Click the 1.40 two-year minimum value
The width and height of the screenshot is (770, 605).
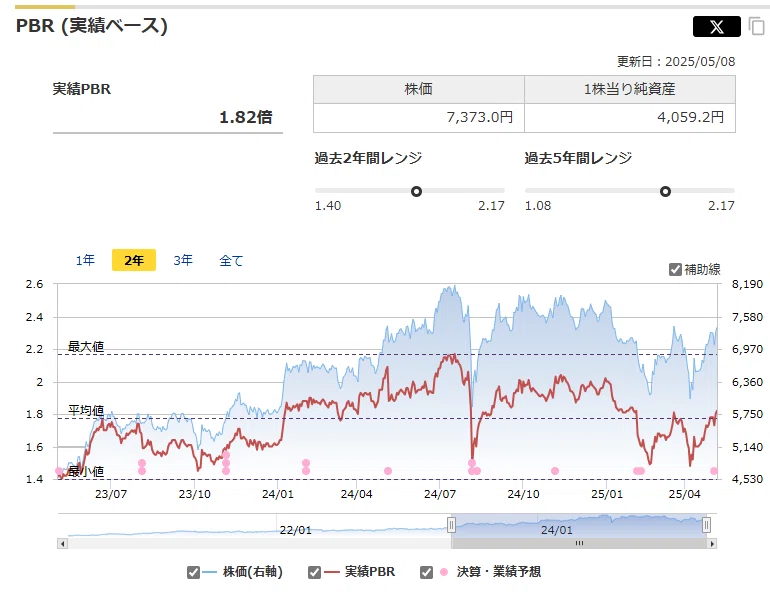coord(328,206)
